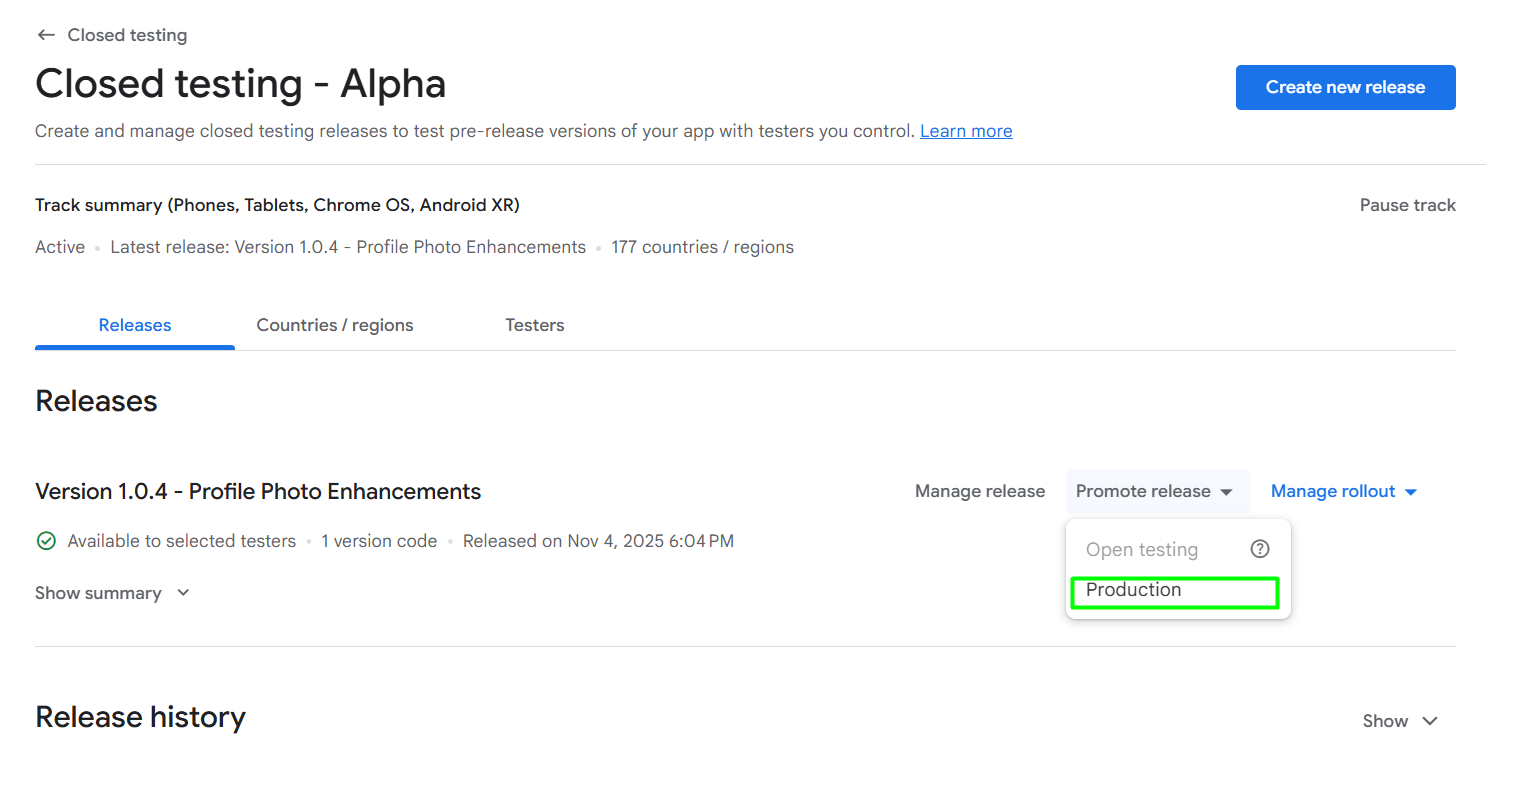Image resolution: width=1516 pixels, height=810 pixels.
Task: Click Pause track for the Alpha track
Action: [x=1407, y=204]
